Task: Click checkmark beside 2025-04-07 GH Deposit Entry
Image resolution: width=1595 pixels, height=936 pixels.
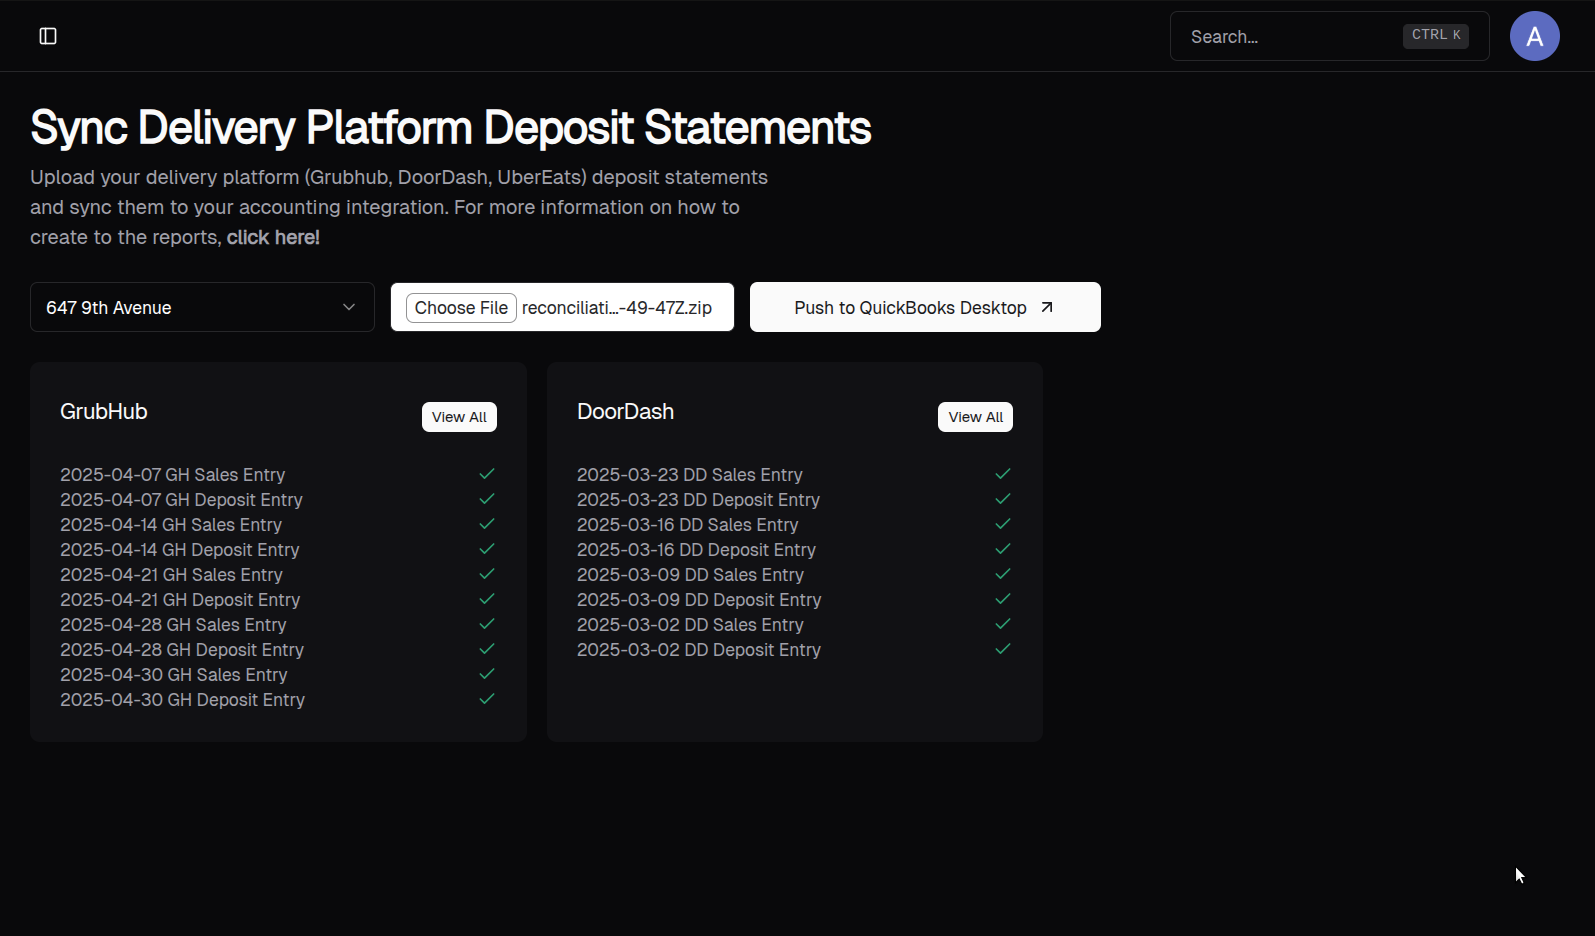Action: (487, 499)
